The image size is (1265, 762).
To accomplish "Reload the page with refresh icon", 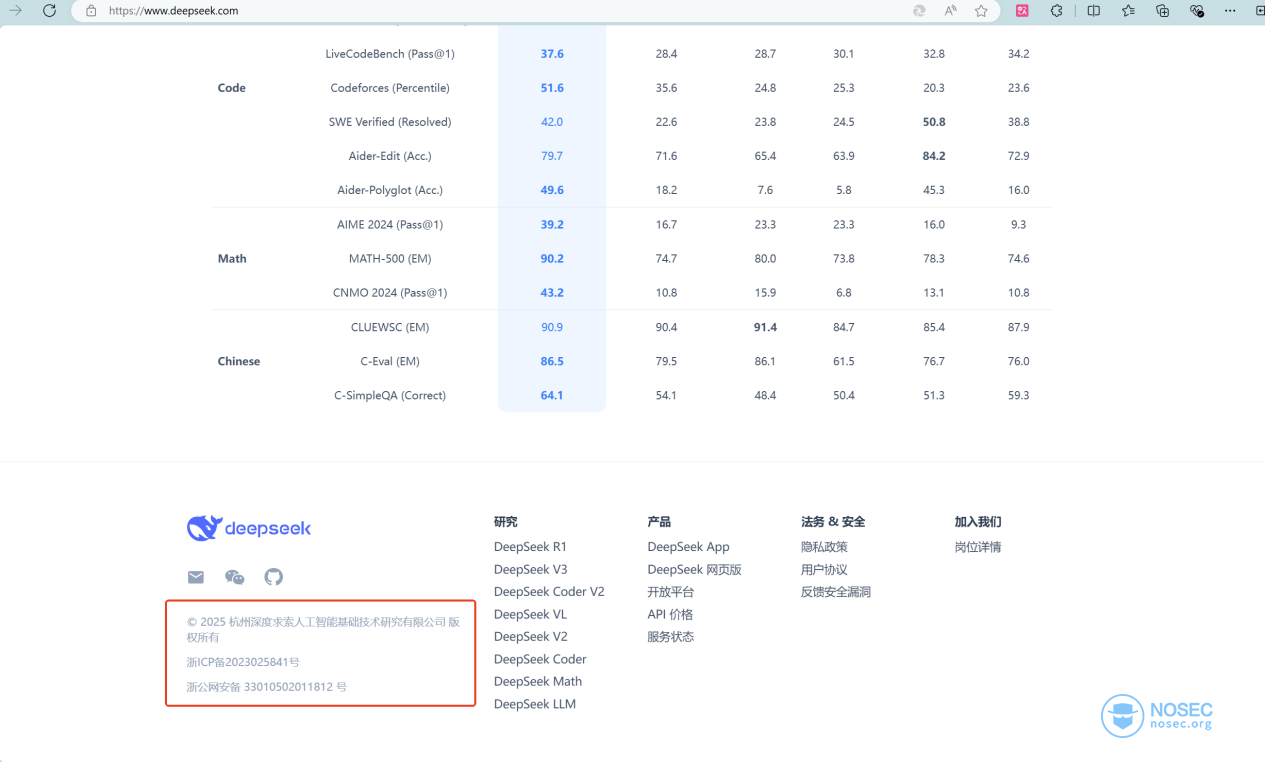I will (49, 11).
